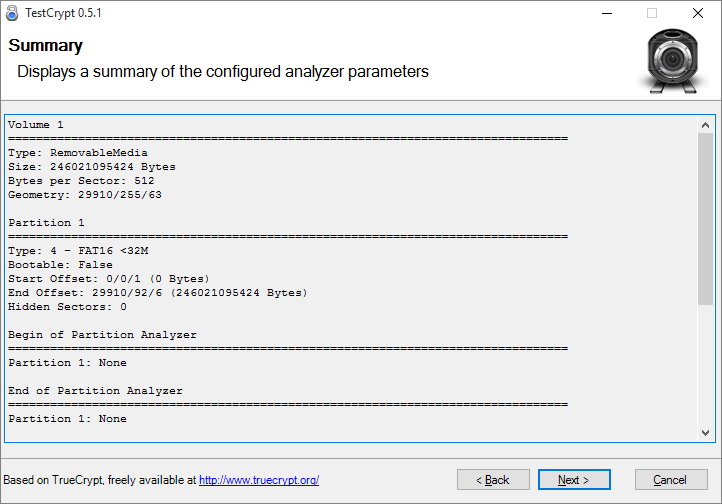Click 'Partition 1: None' under Begin analyzer
Image resolution: width=722 pixels, height=504 pixels.
click(x=67, y=363)
